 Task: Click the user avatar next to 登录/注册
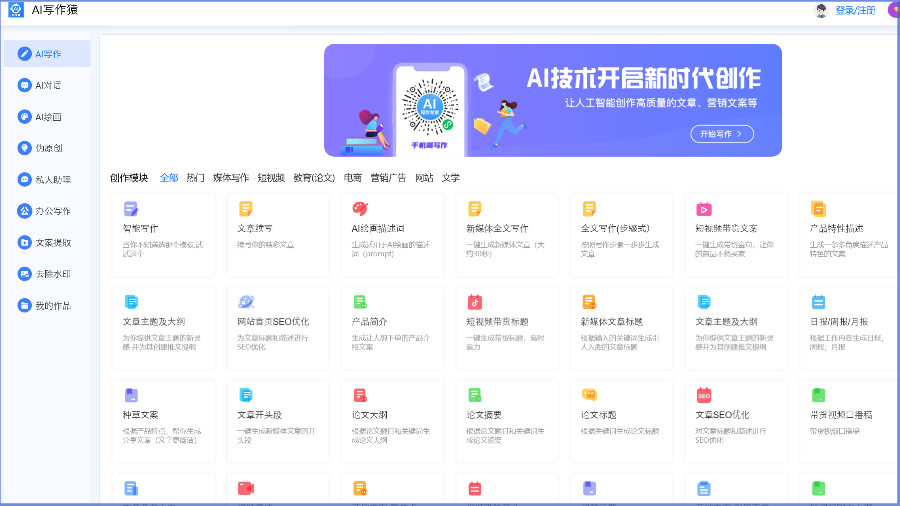(821, 10)
